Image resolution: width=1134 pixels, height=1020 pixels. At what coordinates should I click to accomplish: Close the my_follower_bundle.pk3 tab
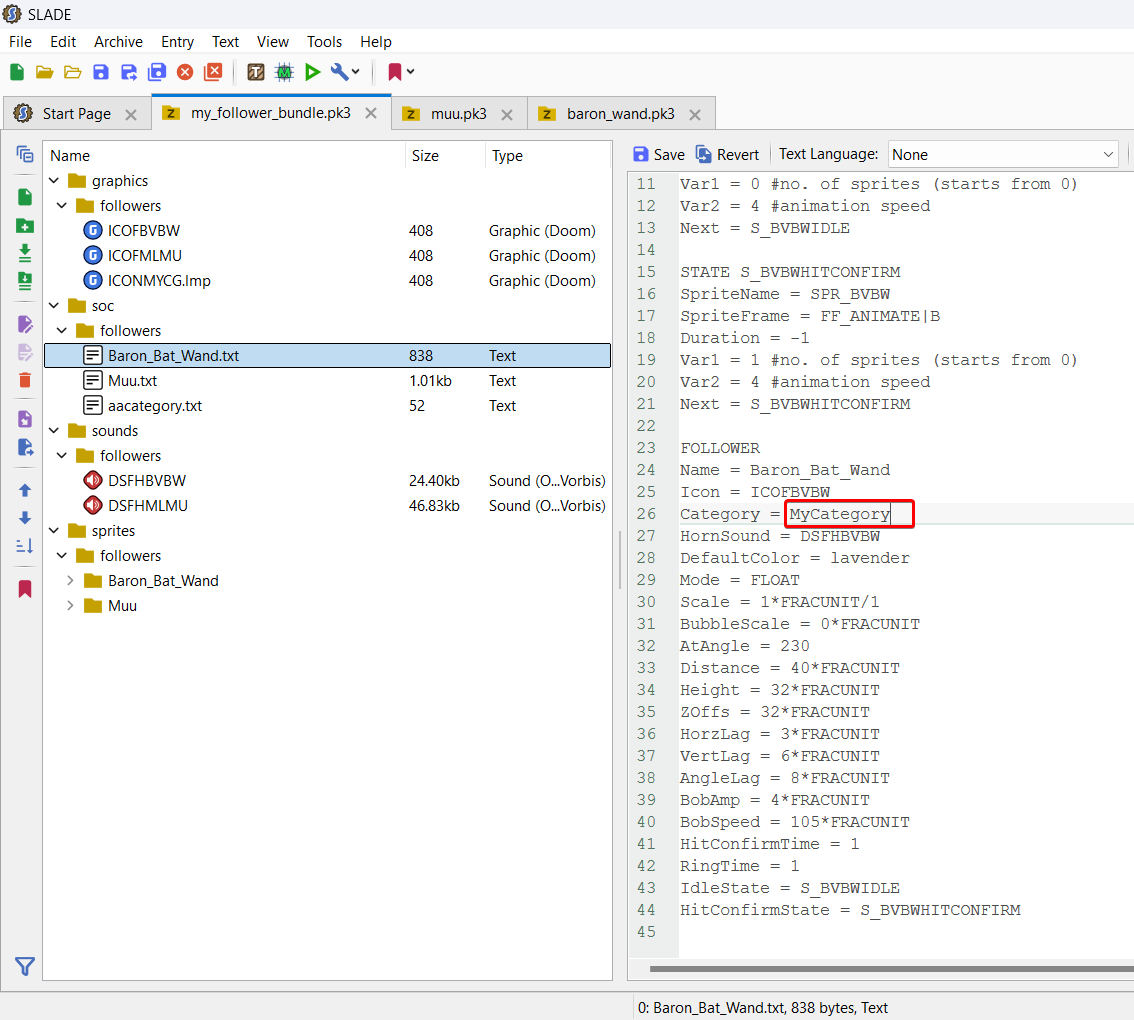click(x=371, y=113)
